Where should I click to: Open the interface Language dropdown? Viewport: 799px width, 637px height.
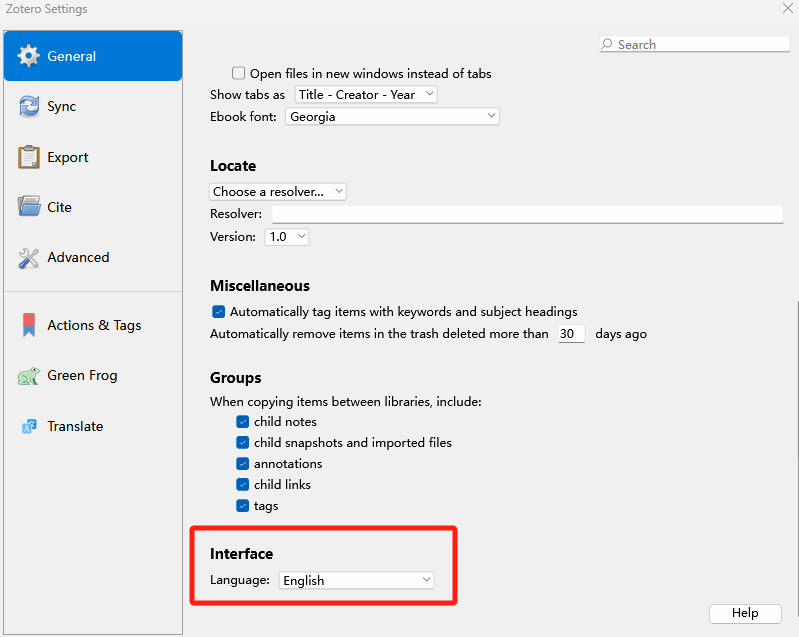356,580
